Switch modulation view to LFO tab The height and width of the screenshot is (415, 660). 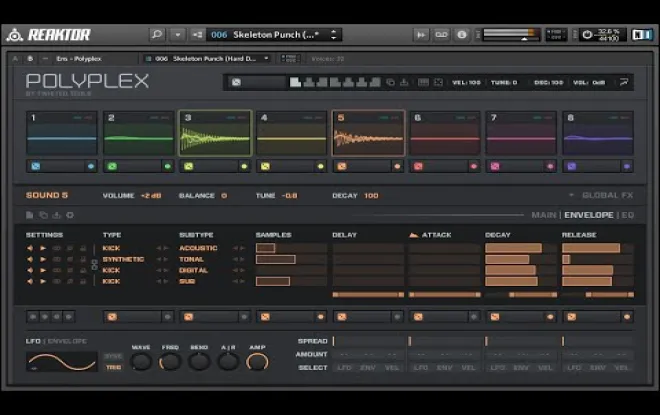click(33, 341)
